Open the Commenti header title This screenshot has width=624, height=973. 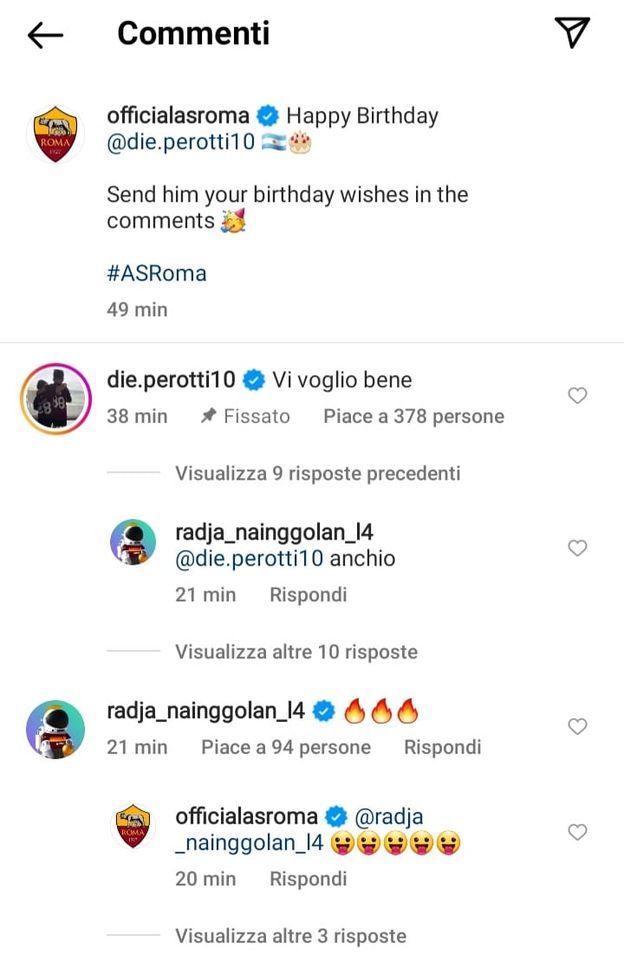tap(194, 33)
